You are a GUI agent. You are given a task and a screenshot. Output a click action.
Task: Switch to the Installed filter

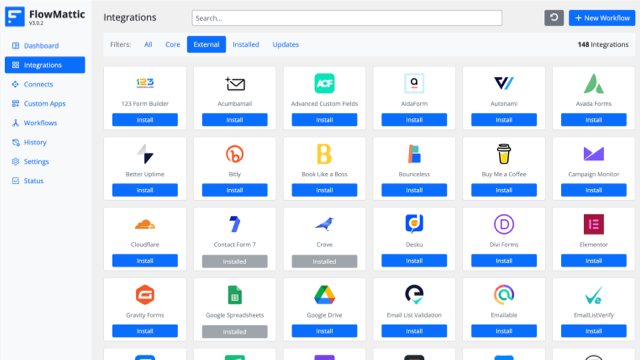tap(246, 44)
